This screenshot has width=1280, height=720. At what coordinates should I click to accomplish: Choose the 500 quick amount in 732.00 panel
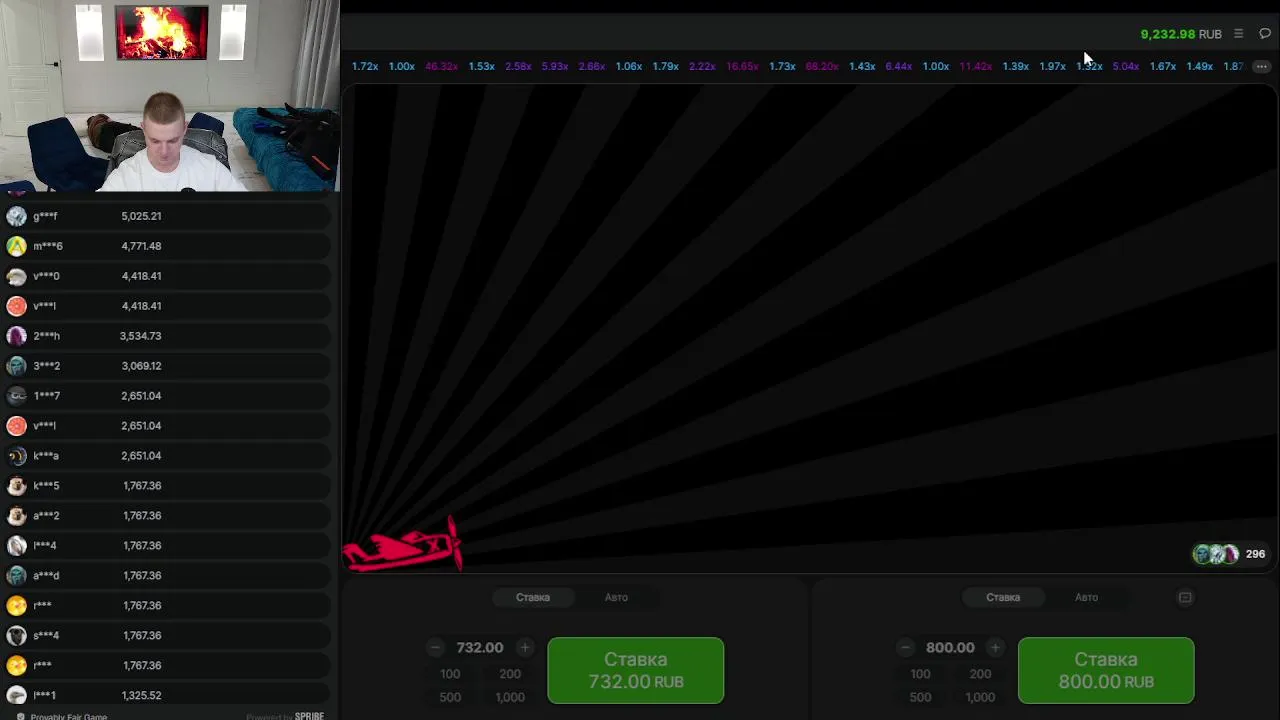coord(450,697)
